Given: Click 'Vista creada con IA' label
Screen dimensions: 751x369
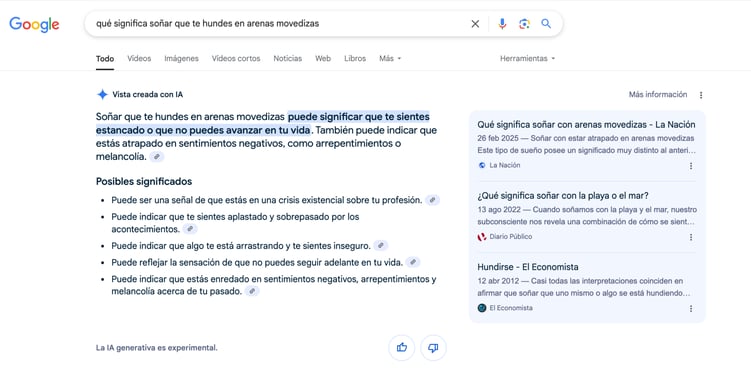Looking at the screenshot, I should [x=148, y=94].
